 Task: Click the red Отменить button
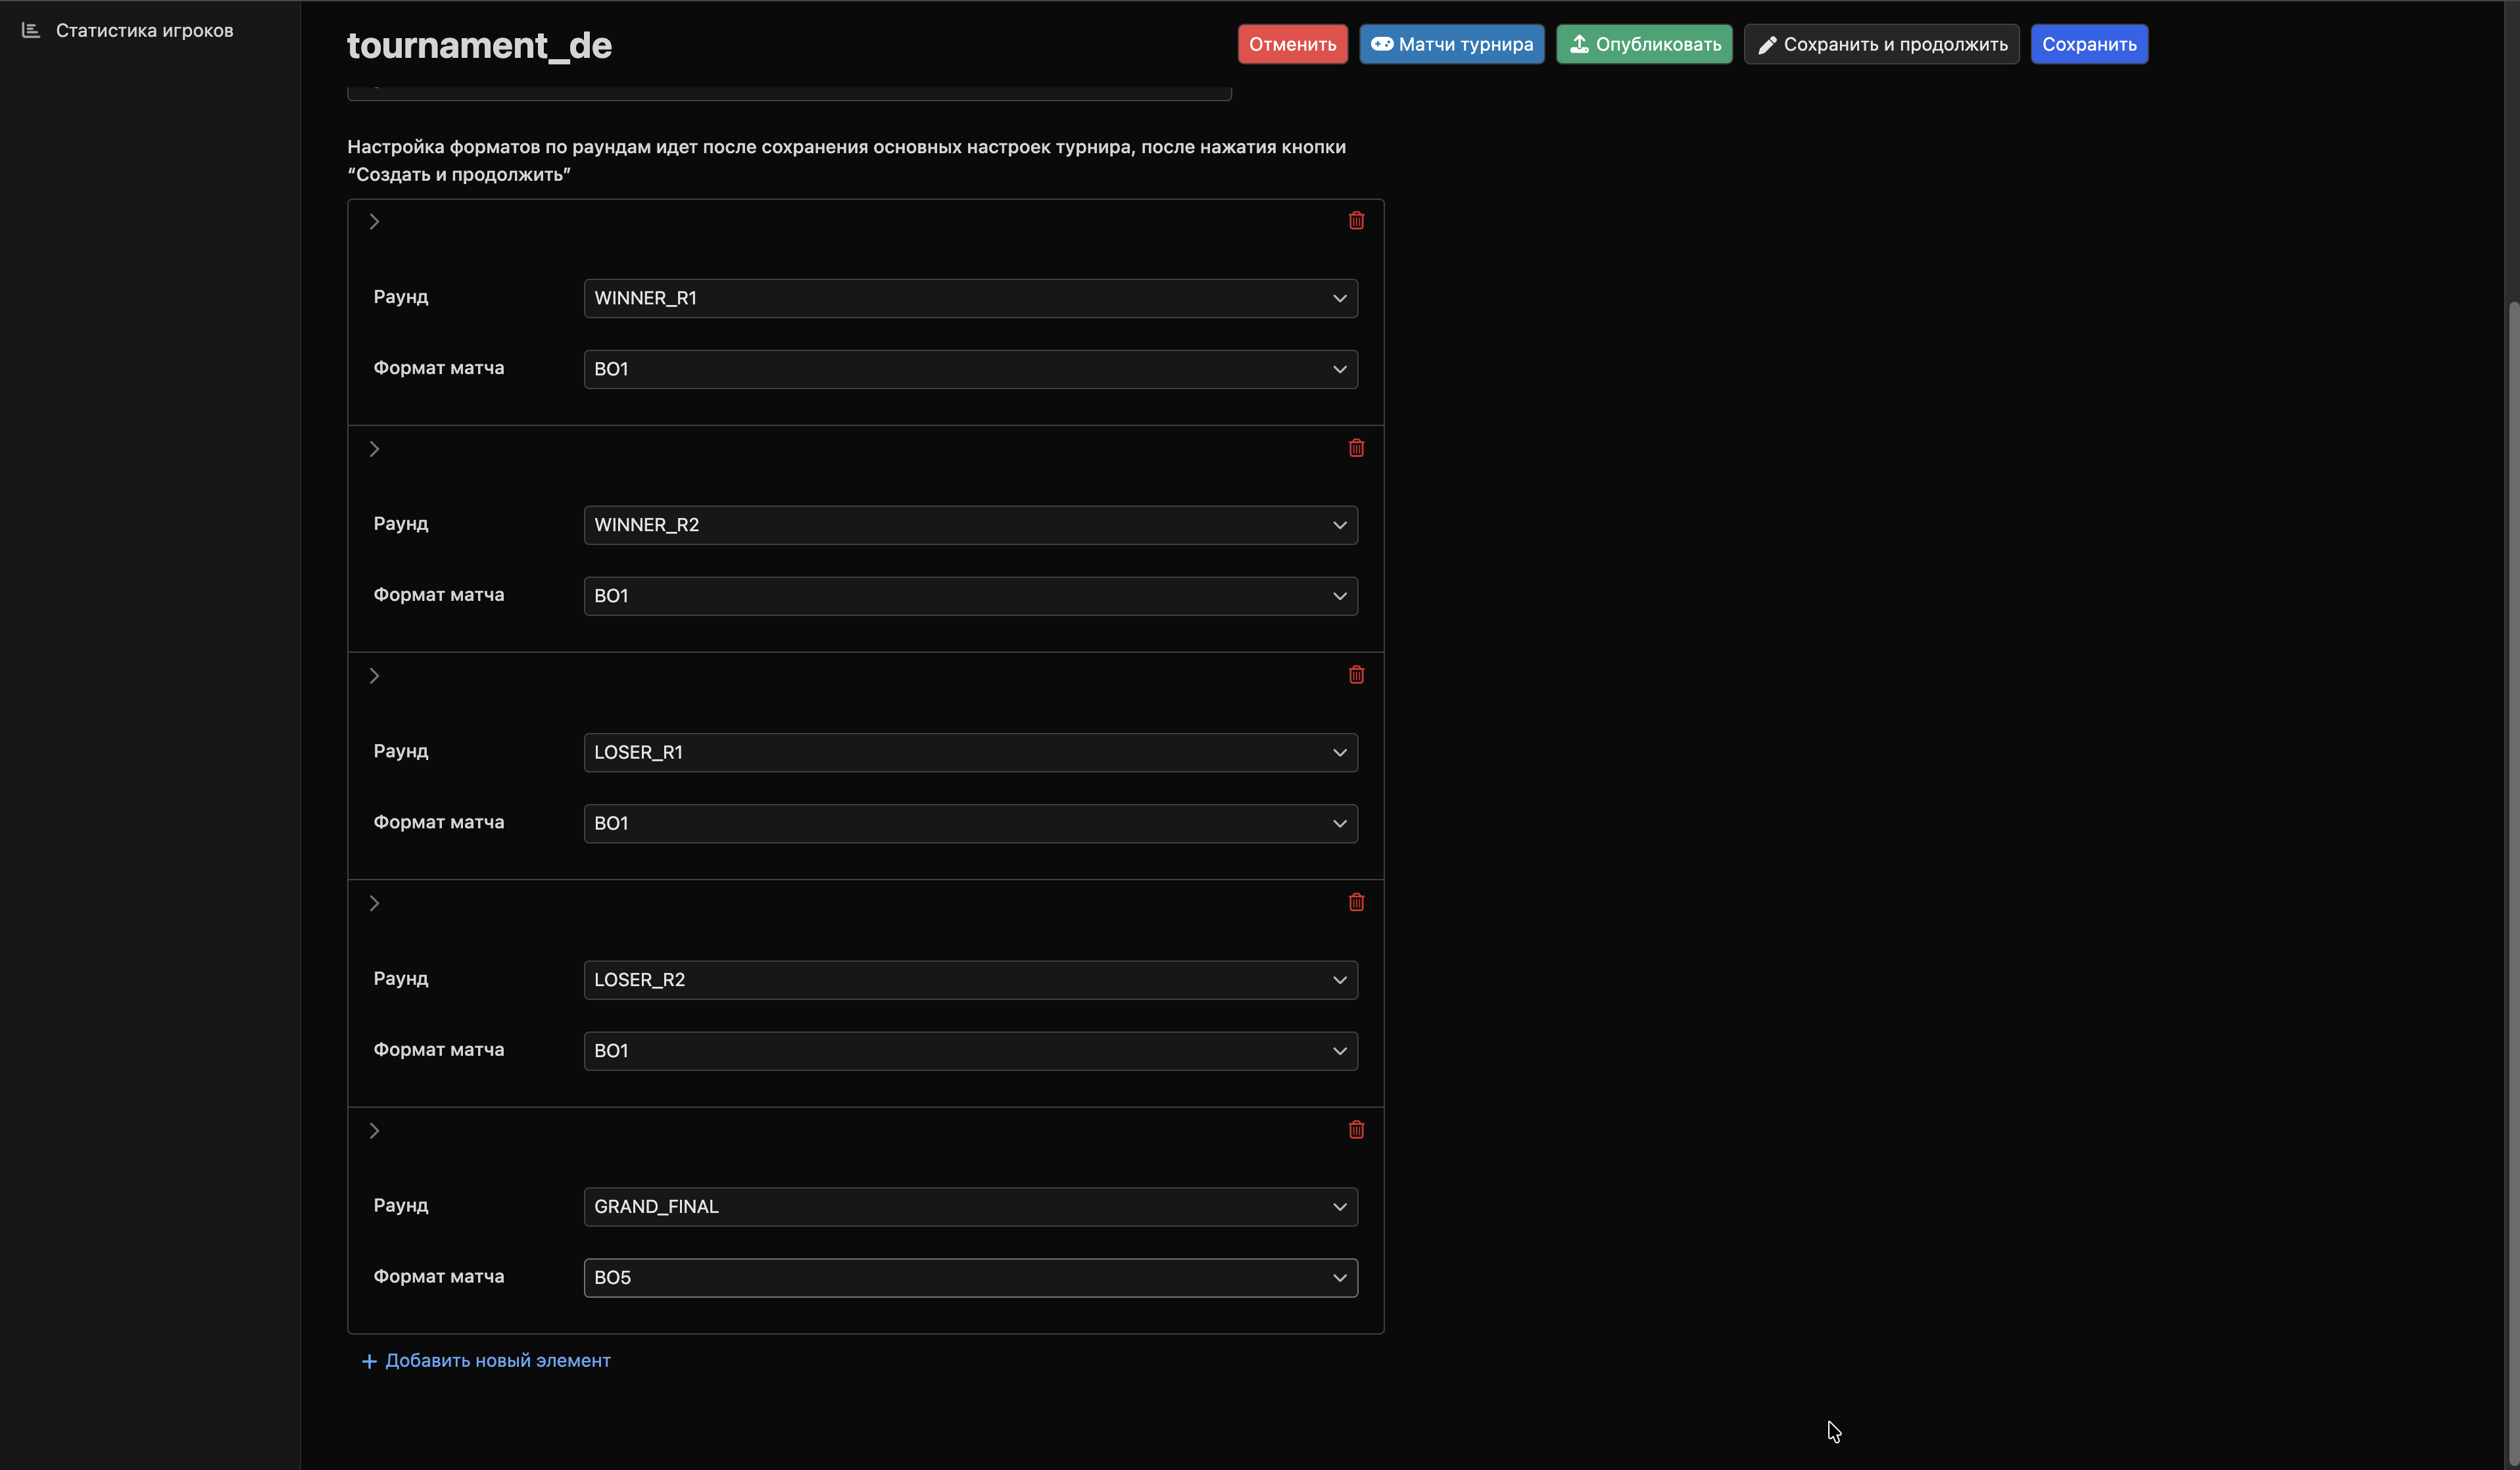click(1292, 44)
